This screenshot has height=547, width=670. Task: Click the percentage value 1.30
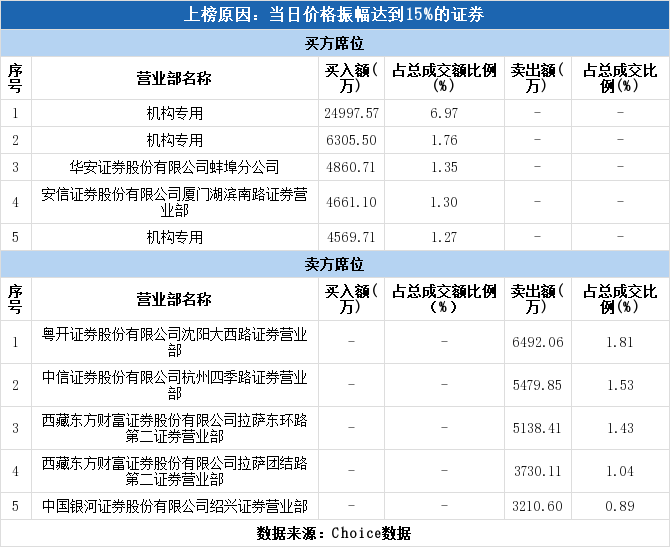[x=444, y=202]
